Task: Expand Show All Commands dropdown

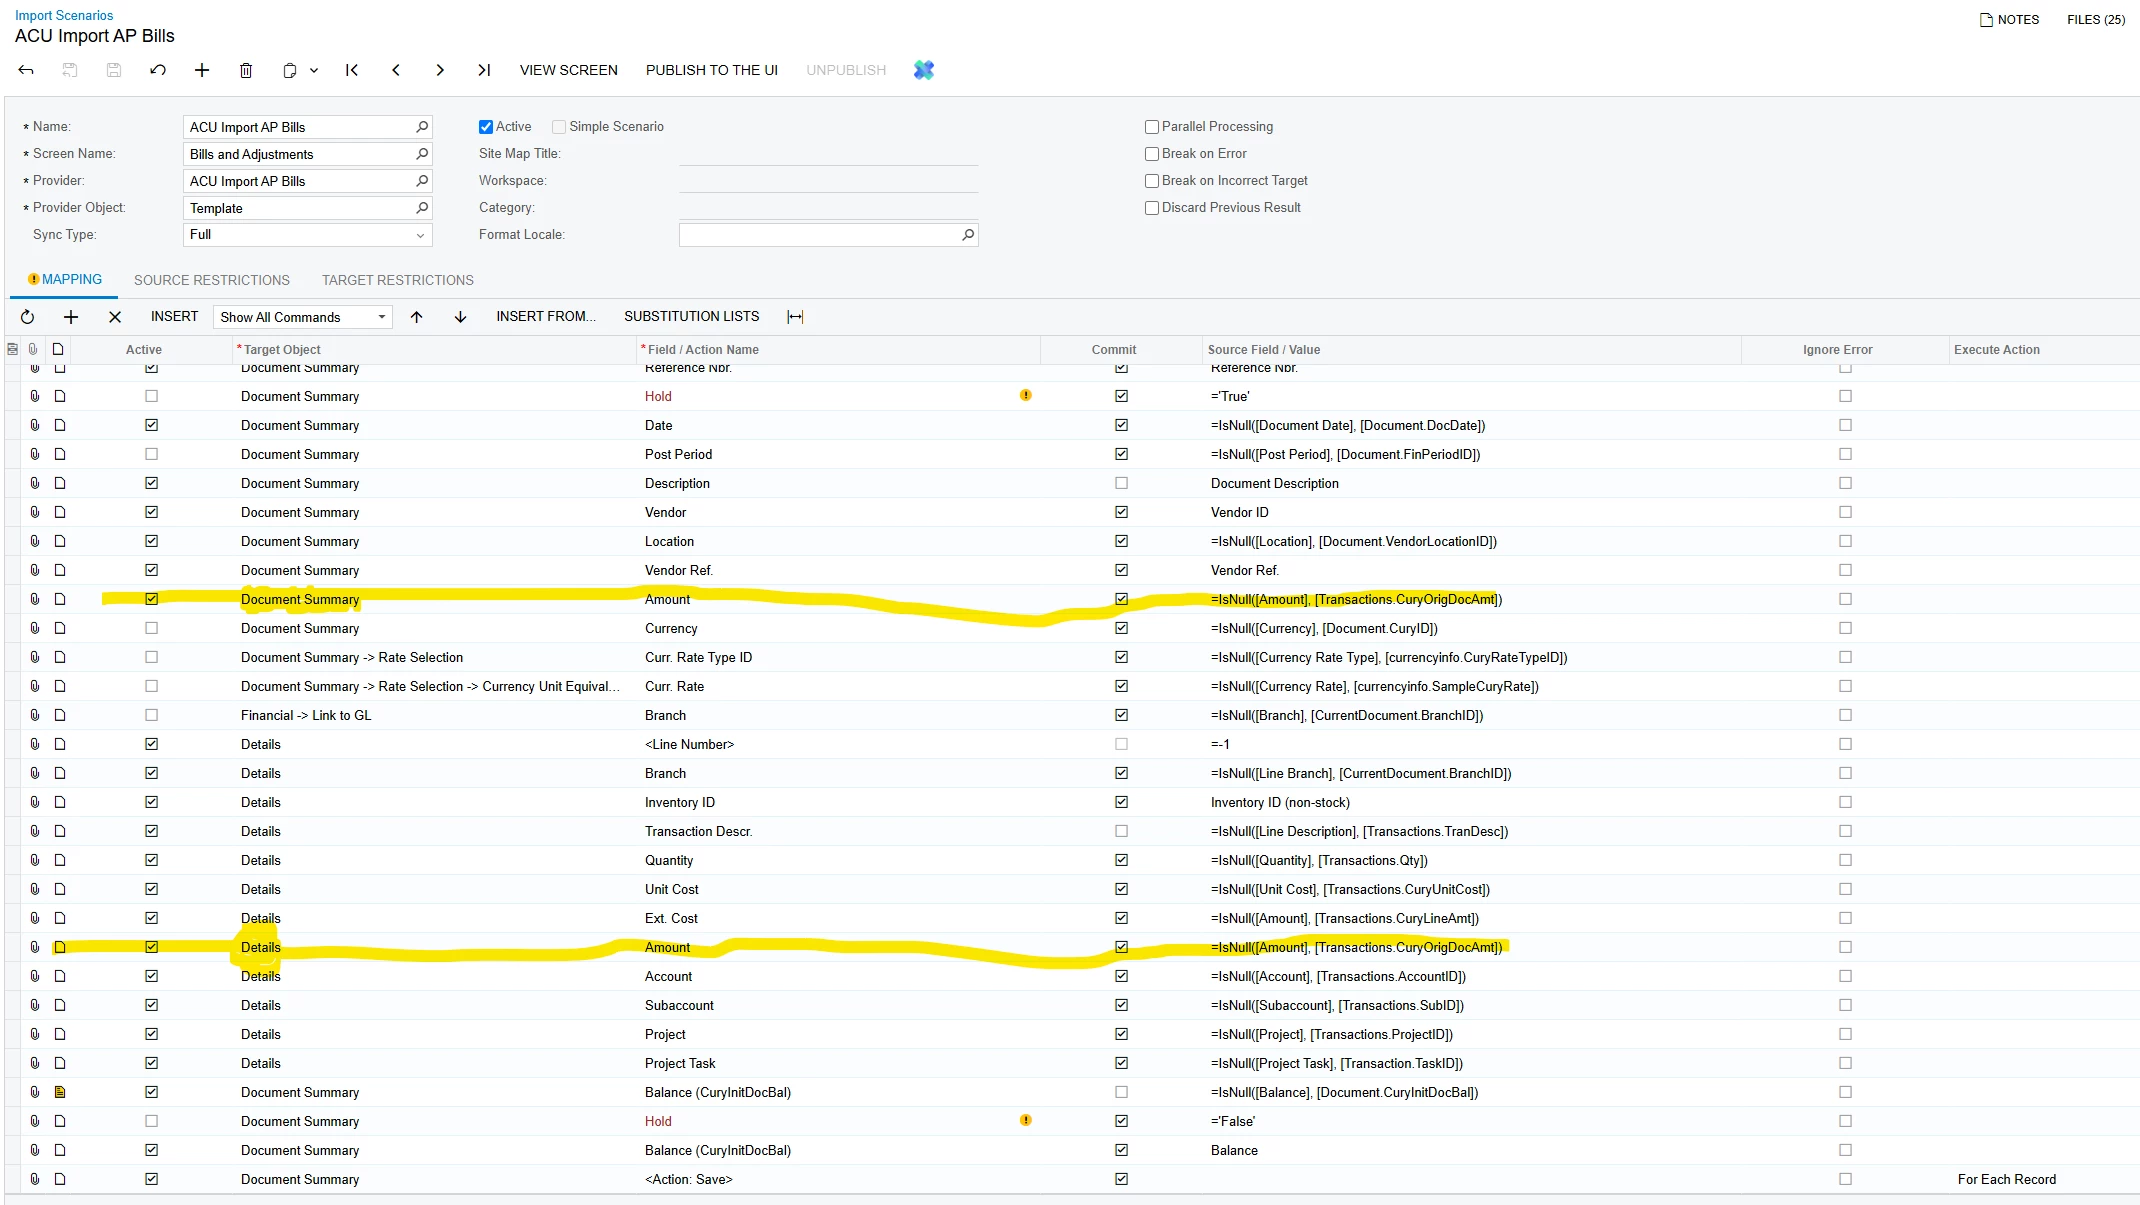Action: (x=382, y=317)
